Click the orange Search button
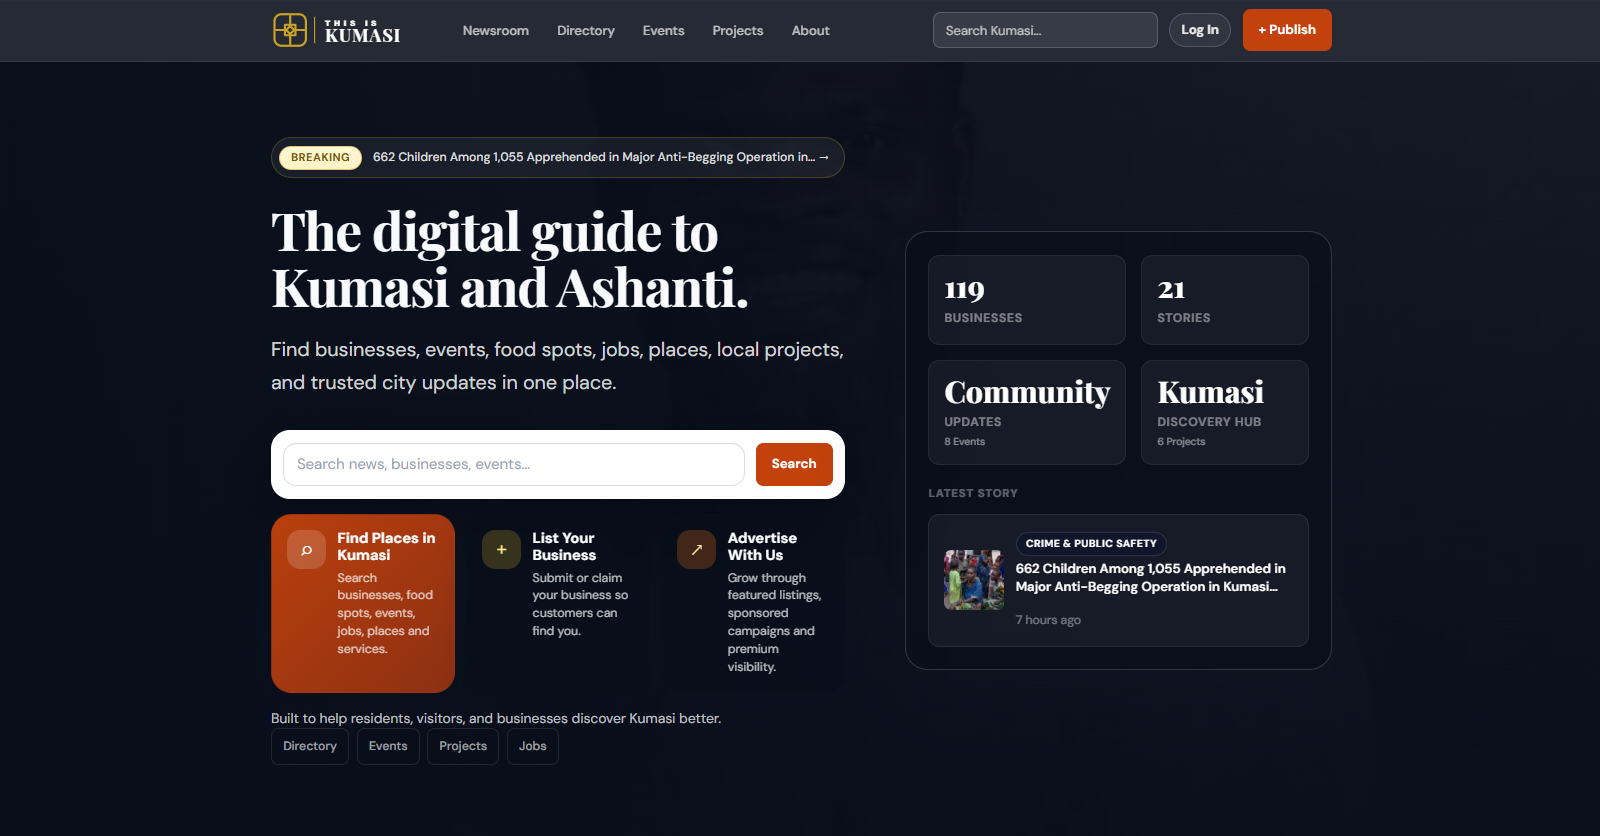Viewport: 1600px width, 836px height. click(794, 464)
